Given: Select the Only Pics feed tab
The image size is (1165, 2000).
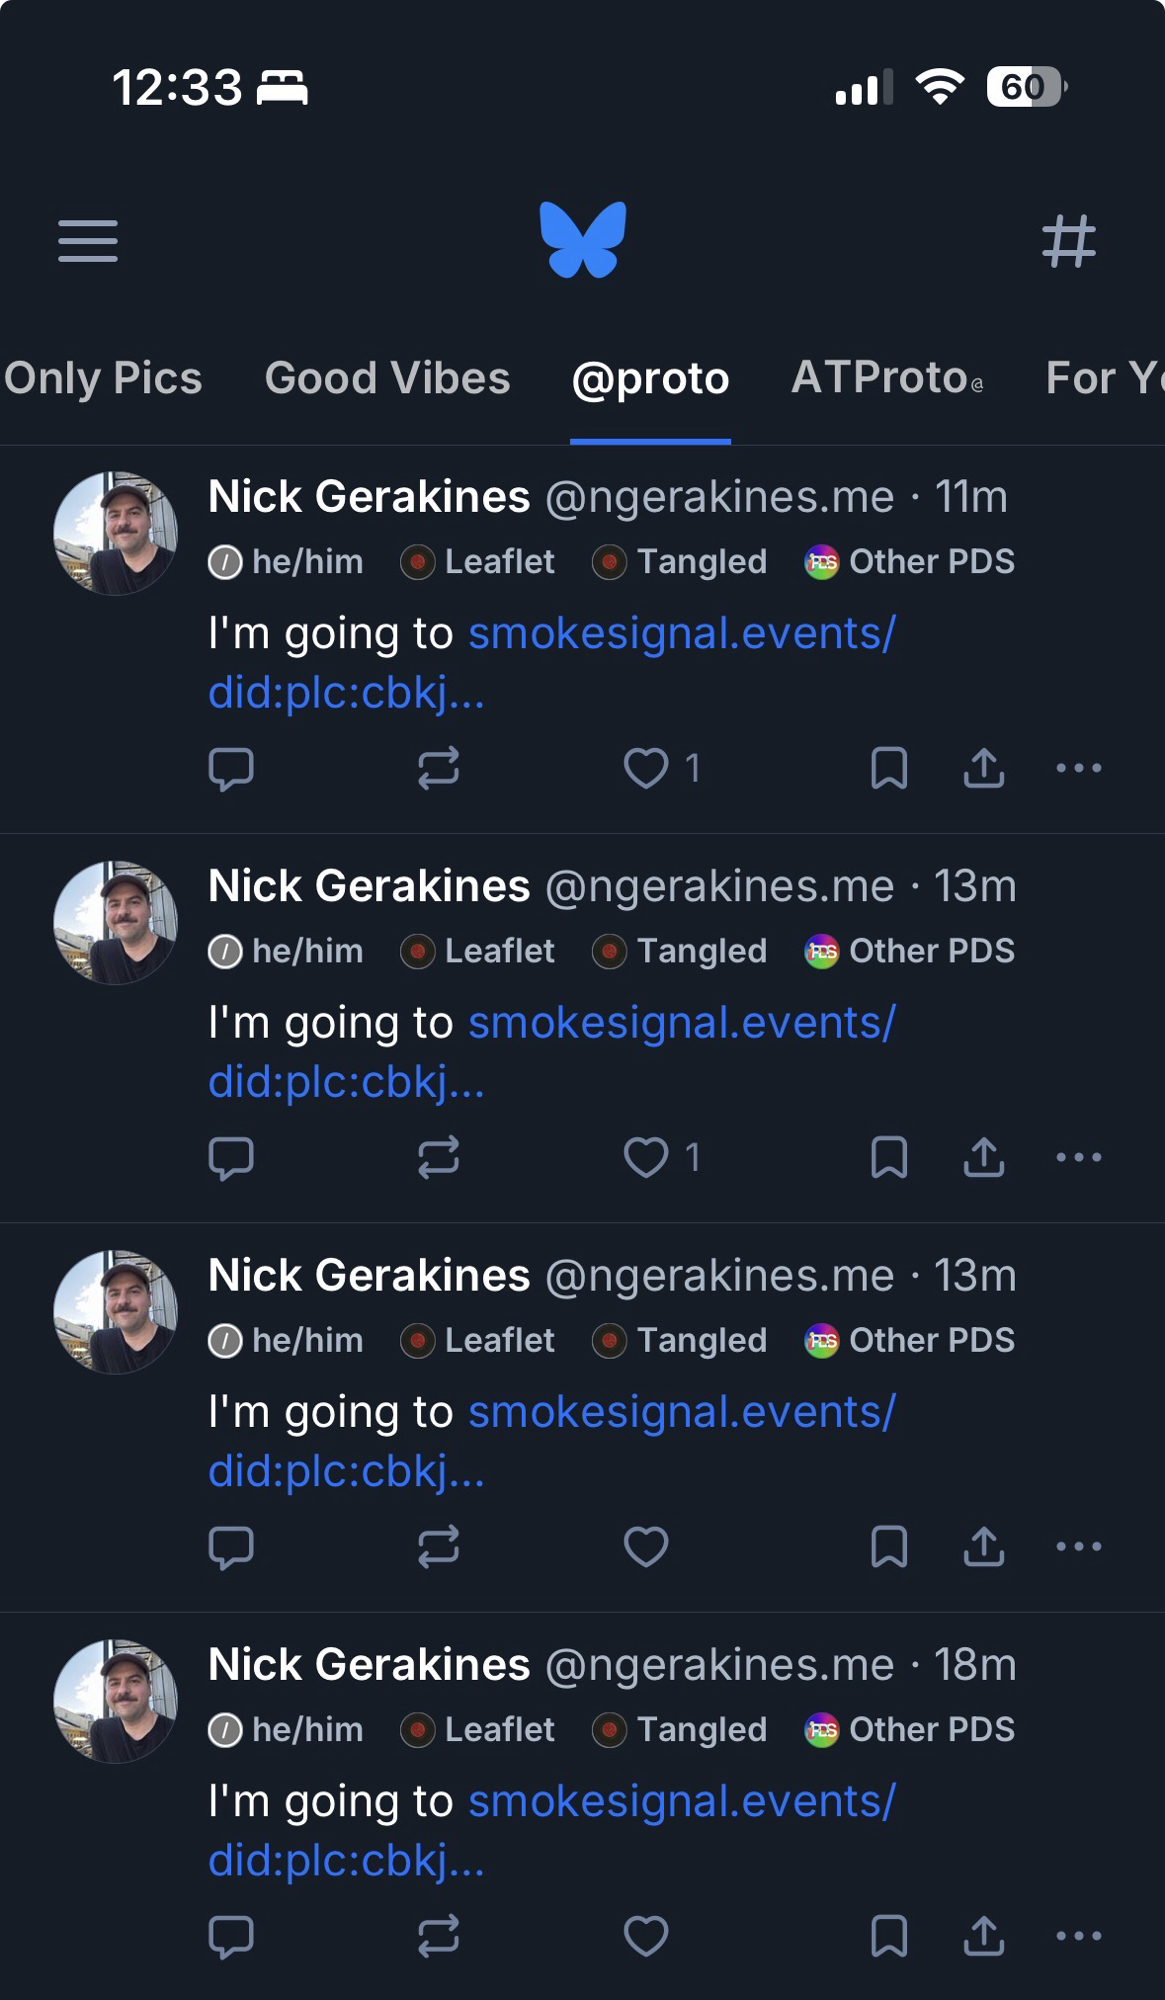Looking at the screenshot, I should (103, 379).
